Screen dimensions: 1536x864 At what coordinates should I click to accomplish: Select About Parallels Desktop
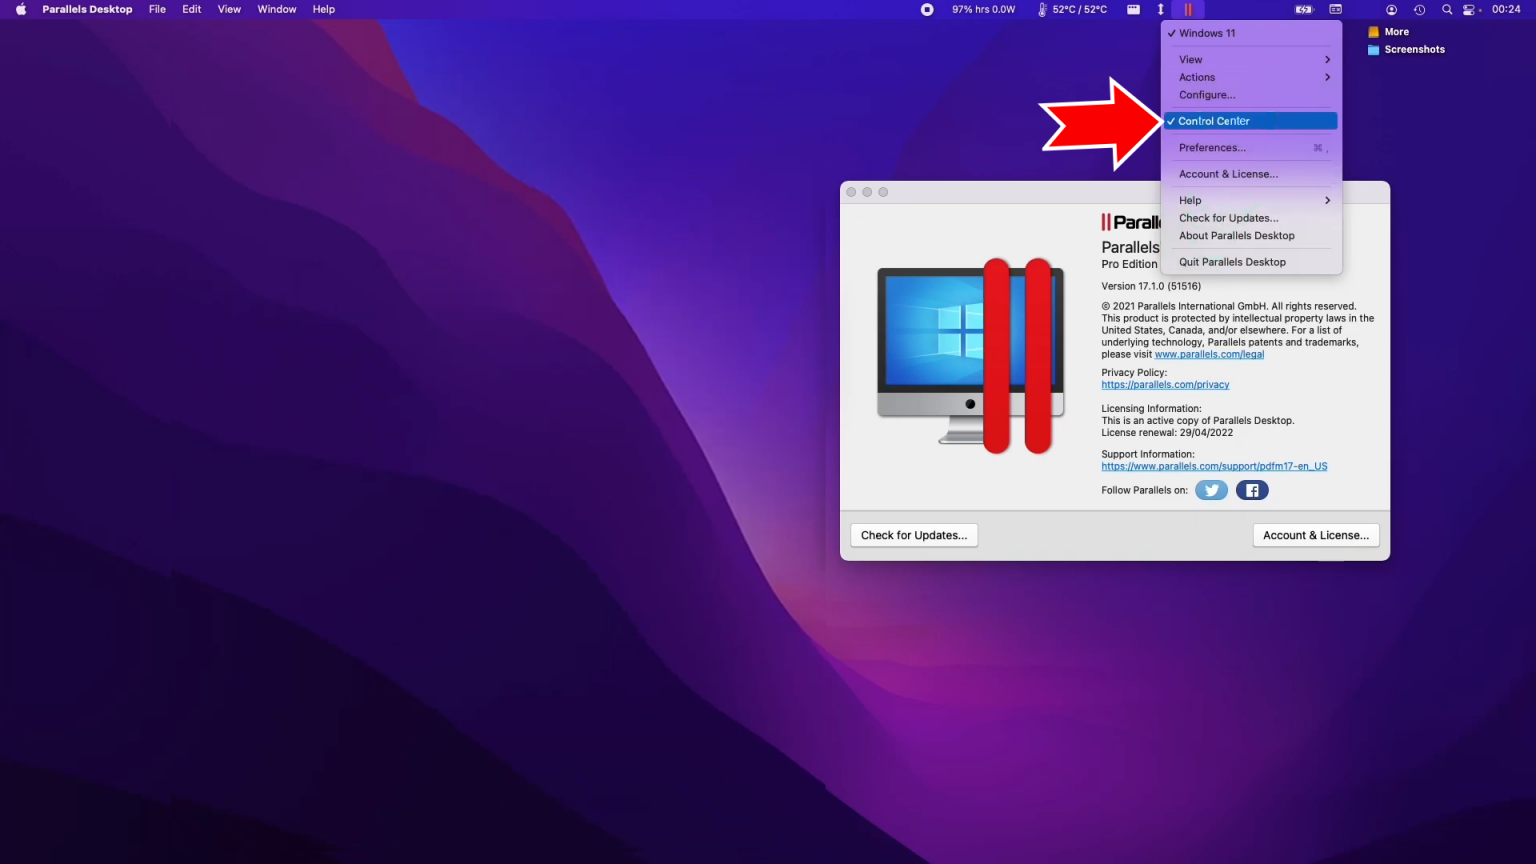click(1251, 236)
